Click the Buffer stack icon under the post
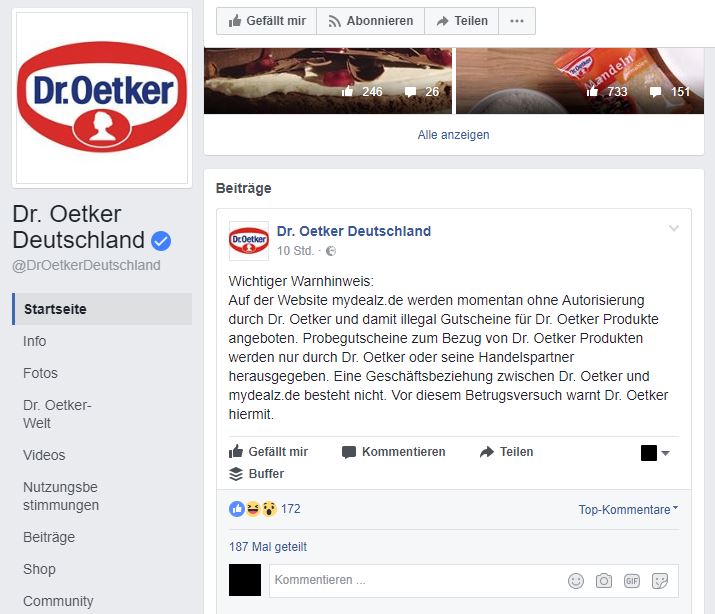715x614 pixels. tap(236, 474)
